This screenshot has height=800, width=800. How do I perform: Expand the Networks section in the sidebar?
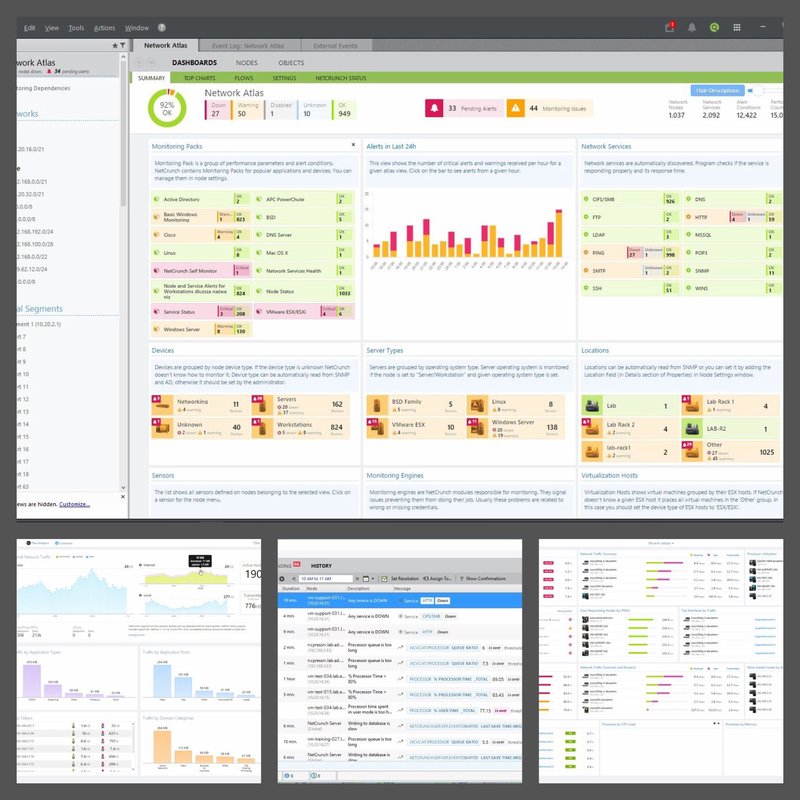[28, 113]
